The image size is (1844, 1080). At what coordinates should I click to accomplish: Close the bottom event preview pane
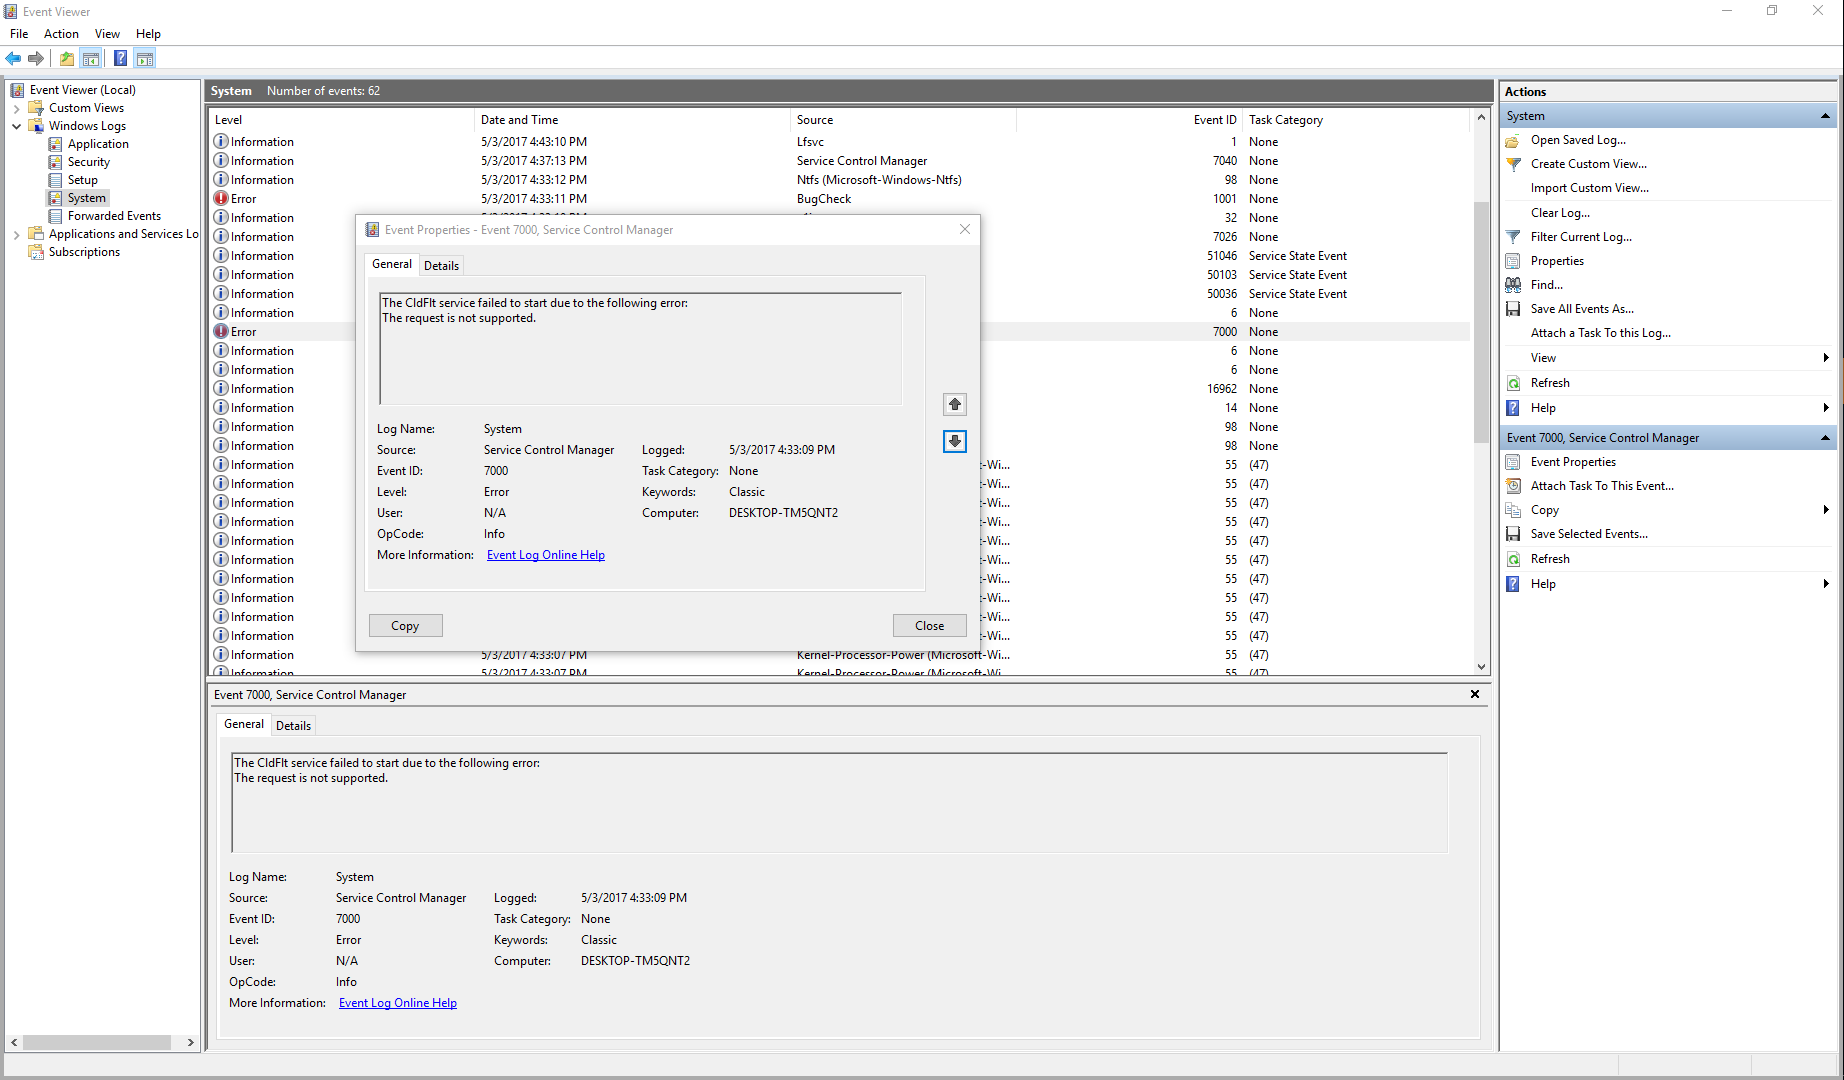[1475, 694]
